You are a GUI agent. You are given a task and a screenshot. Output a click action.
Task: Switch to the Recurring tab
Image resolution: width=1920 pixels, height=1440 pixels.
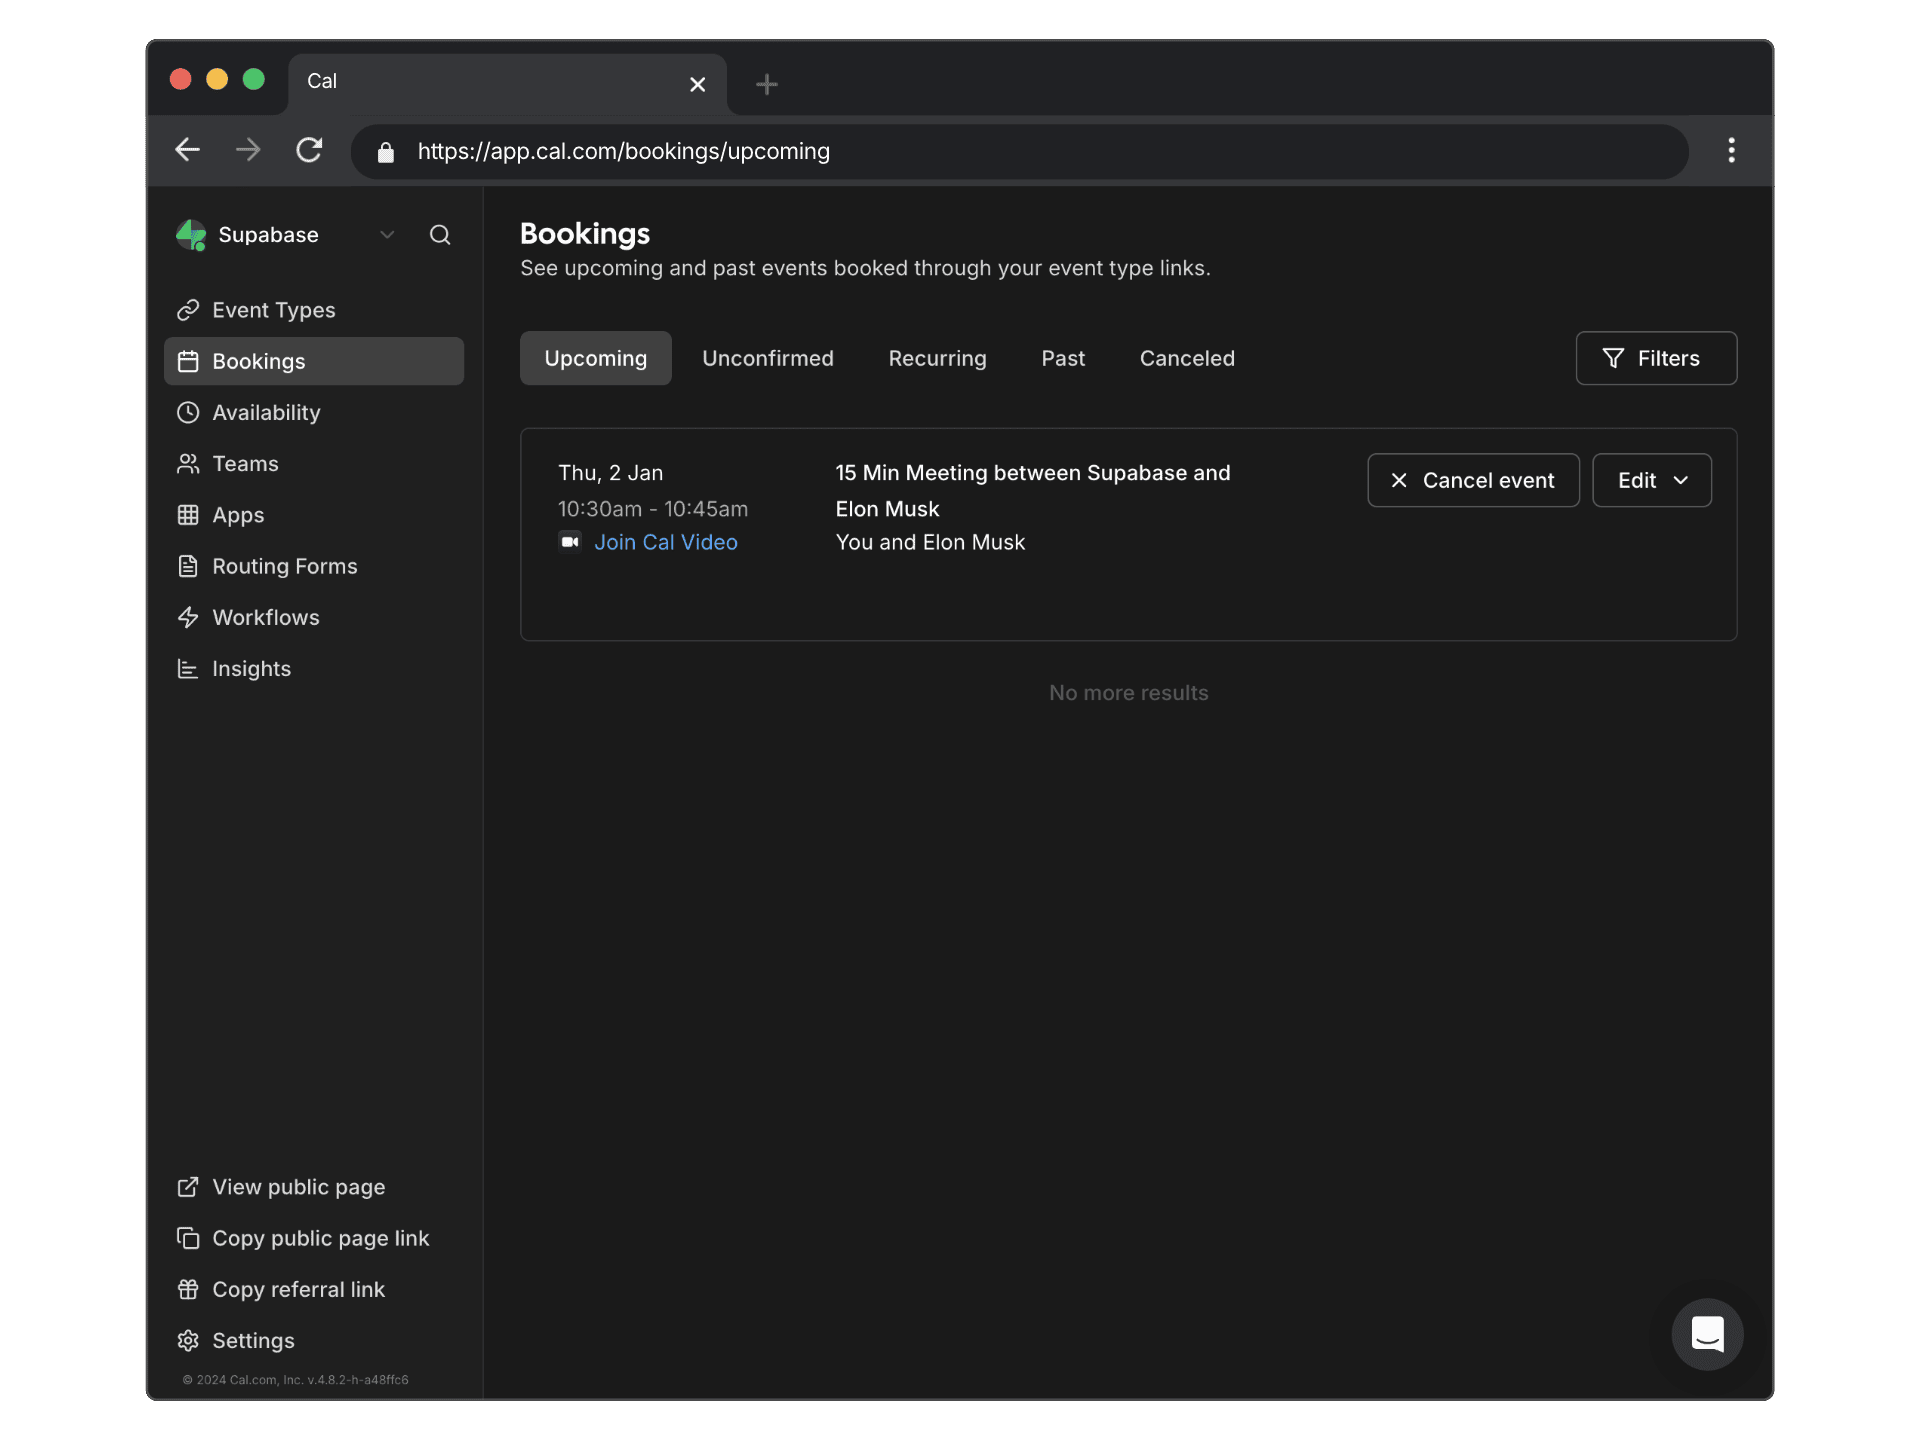pos(938,358)
